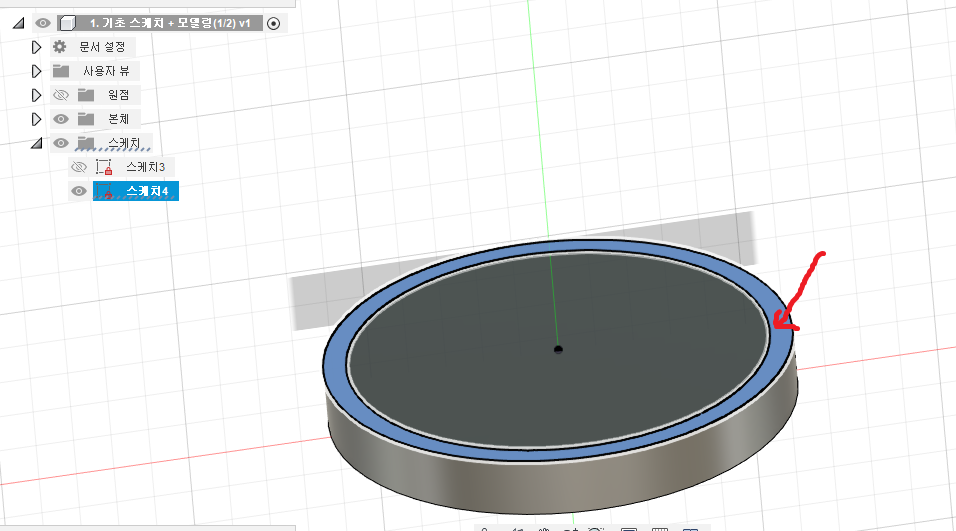Select the 본체 label

click(118, 119)
